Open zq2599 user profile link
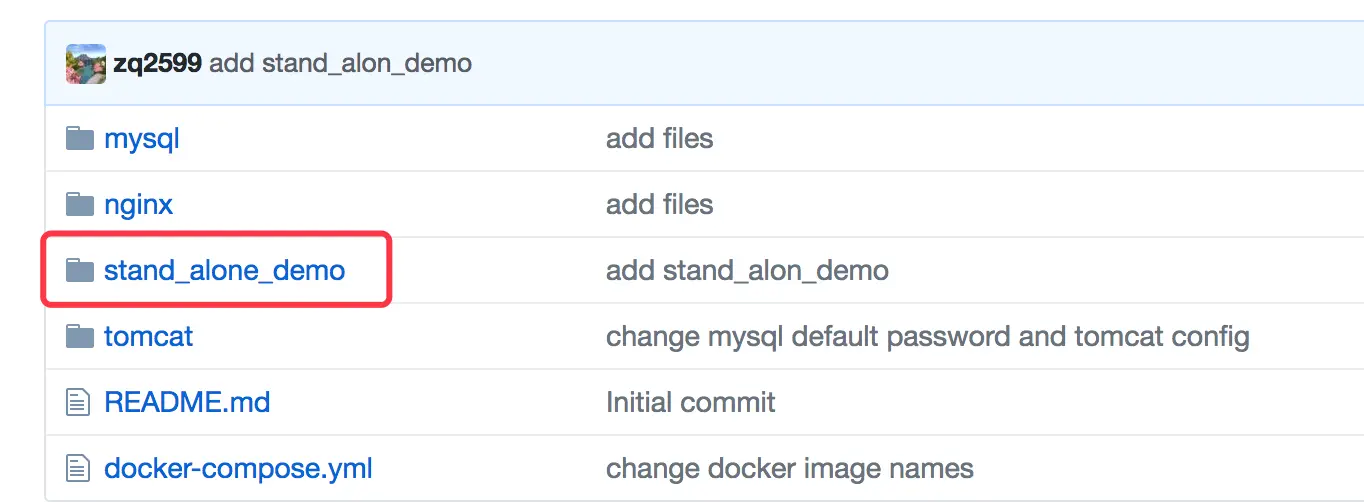 click(x=157, y=64)
